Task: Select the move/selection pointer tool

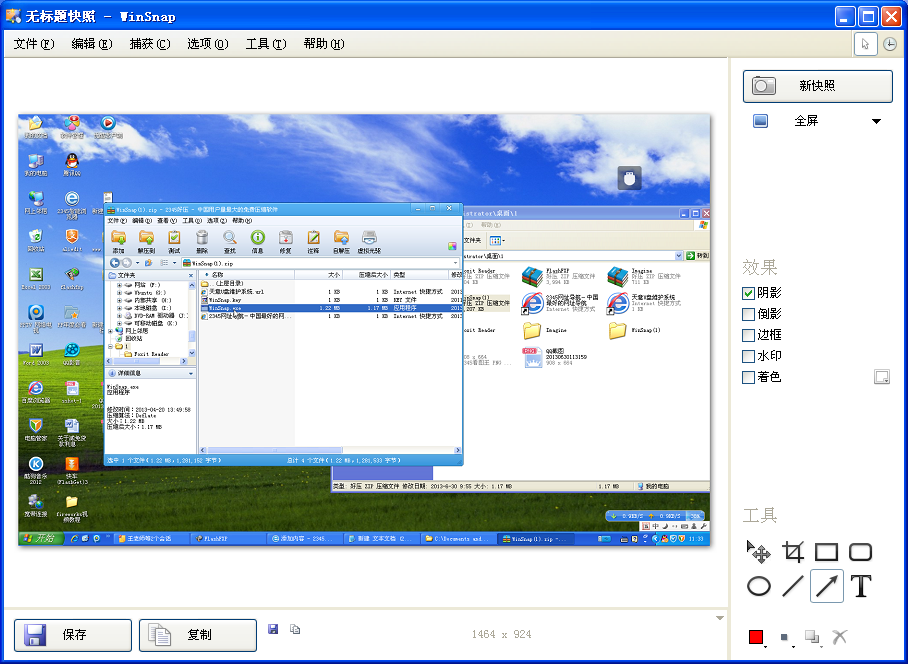Action: coord(758,552)
